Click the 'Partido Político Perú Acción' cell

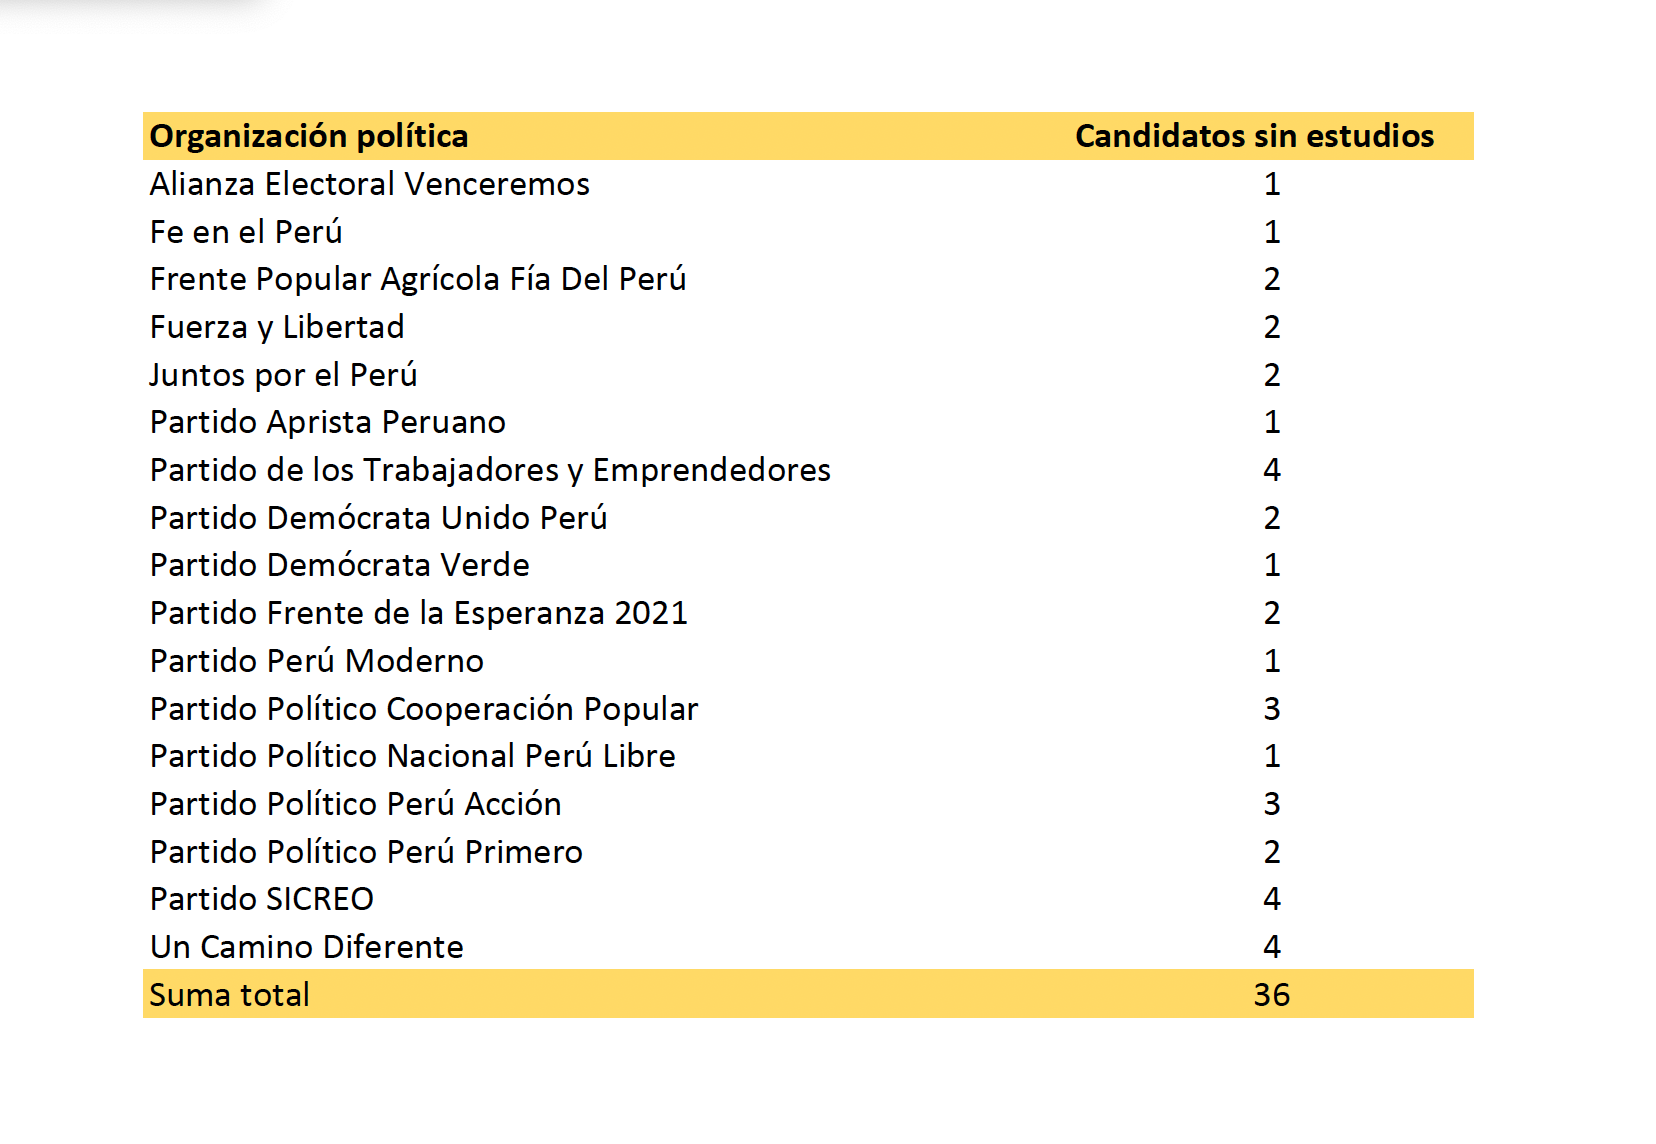355,804
